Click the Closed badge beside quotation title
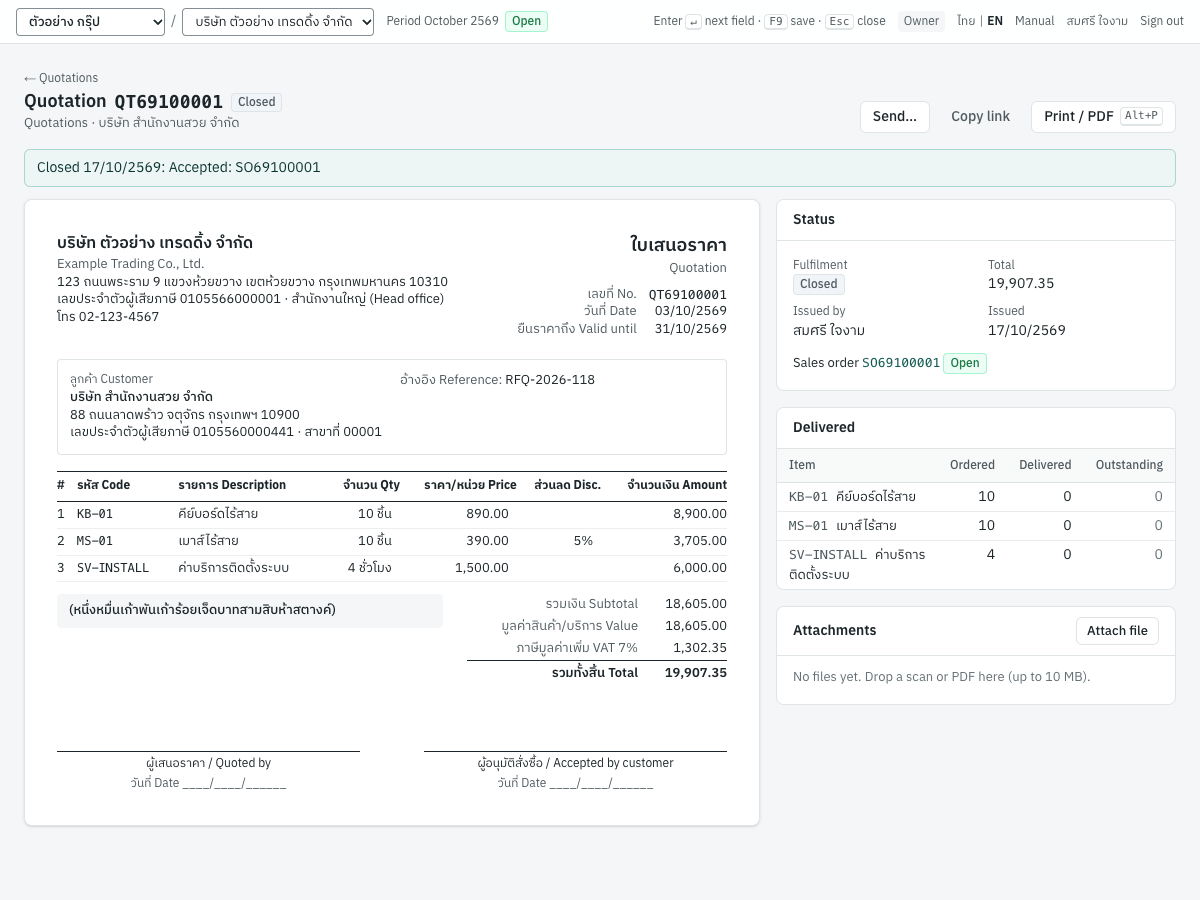Image resolution: width=1200 pixels, height=900 pixels. 256,102
